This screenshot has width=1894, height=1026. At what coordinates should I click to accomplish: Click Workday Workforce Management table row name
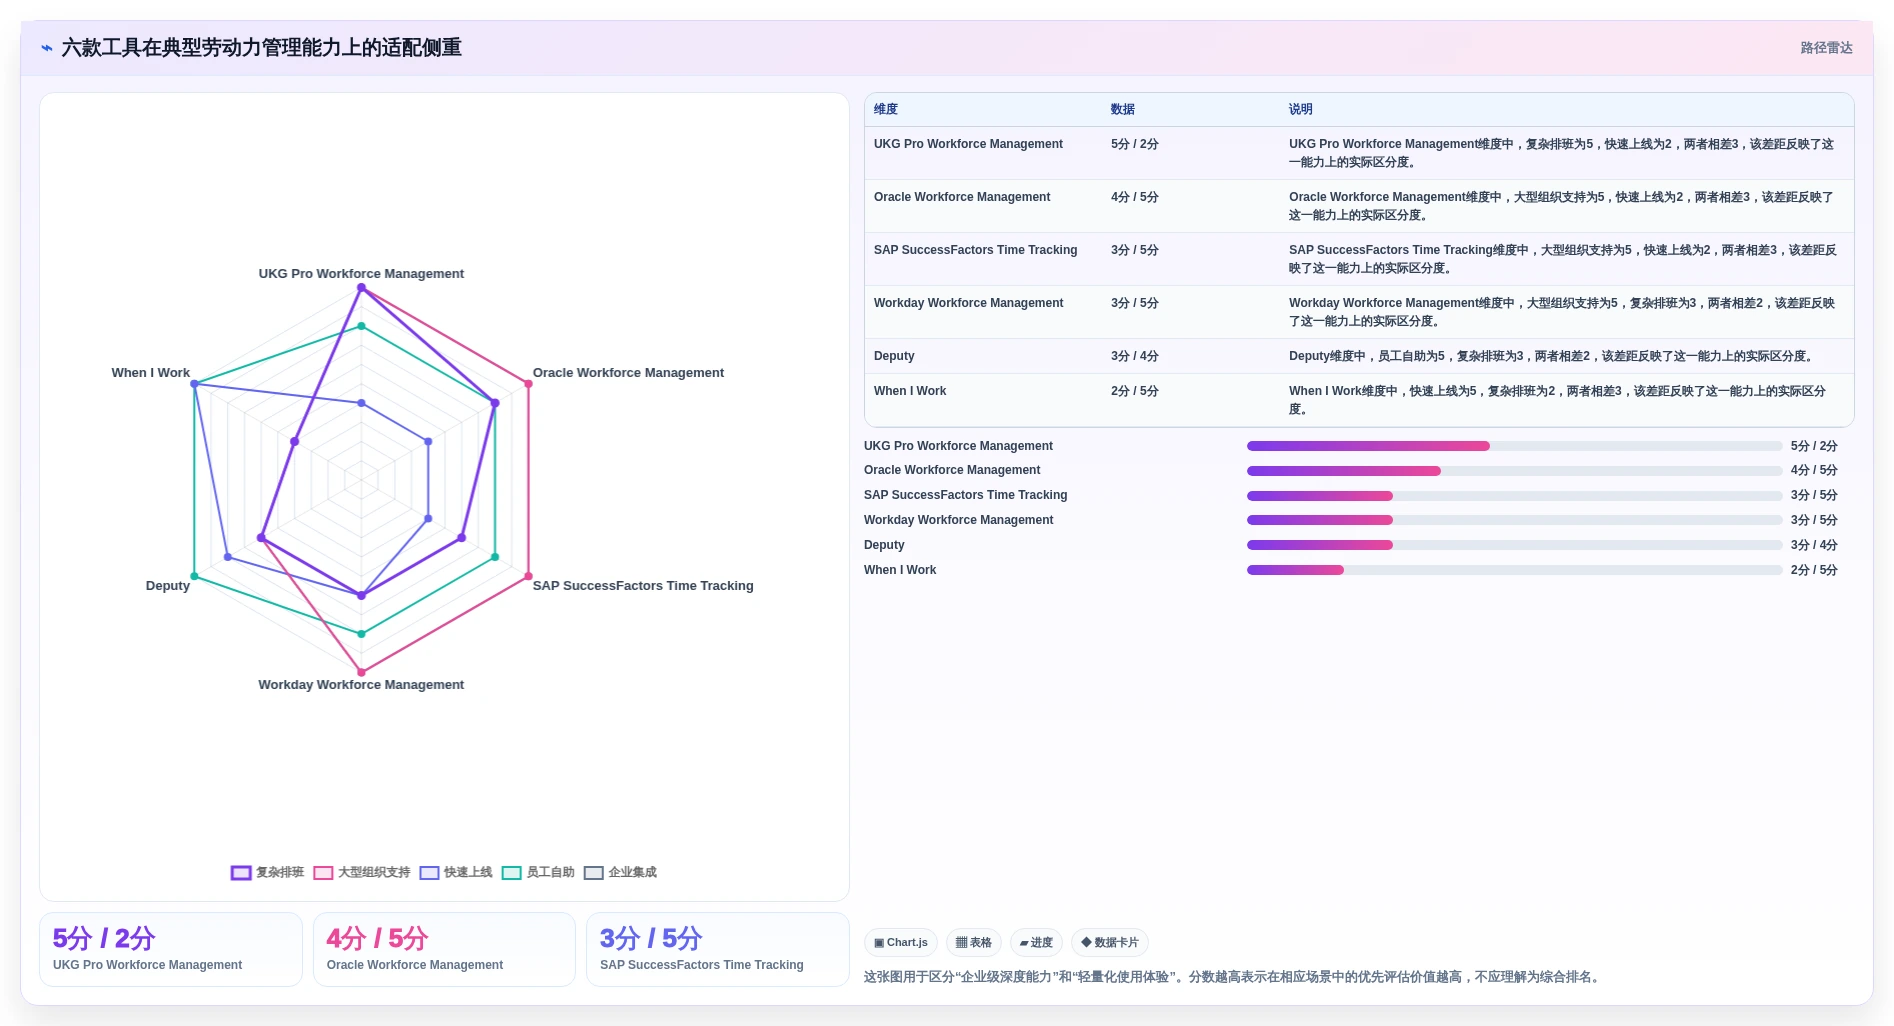click(x=968, y=303)
